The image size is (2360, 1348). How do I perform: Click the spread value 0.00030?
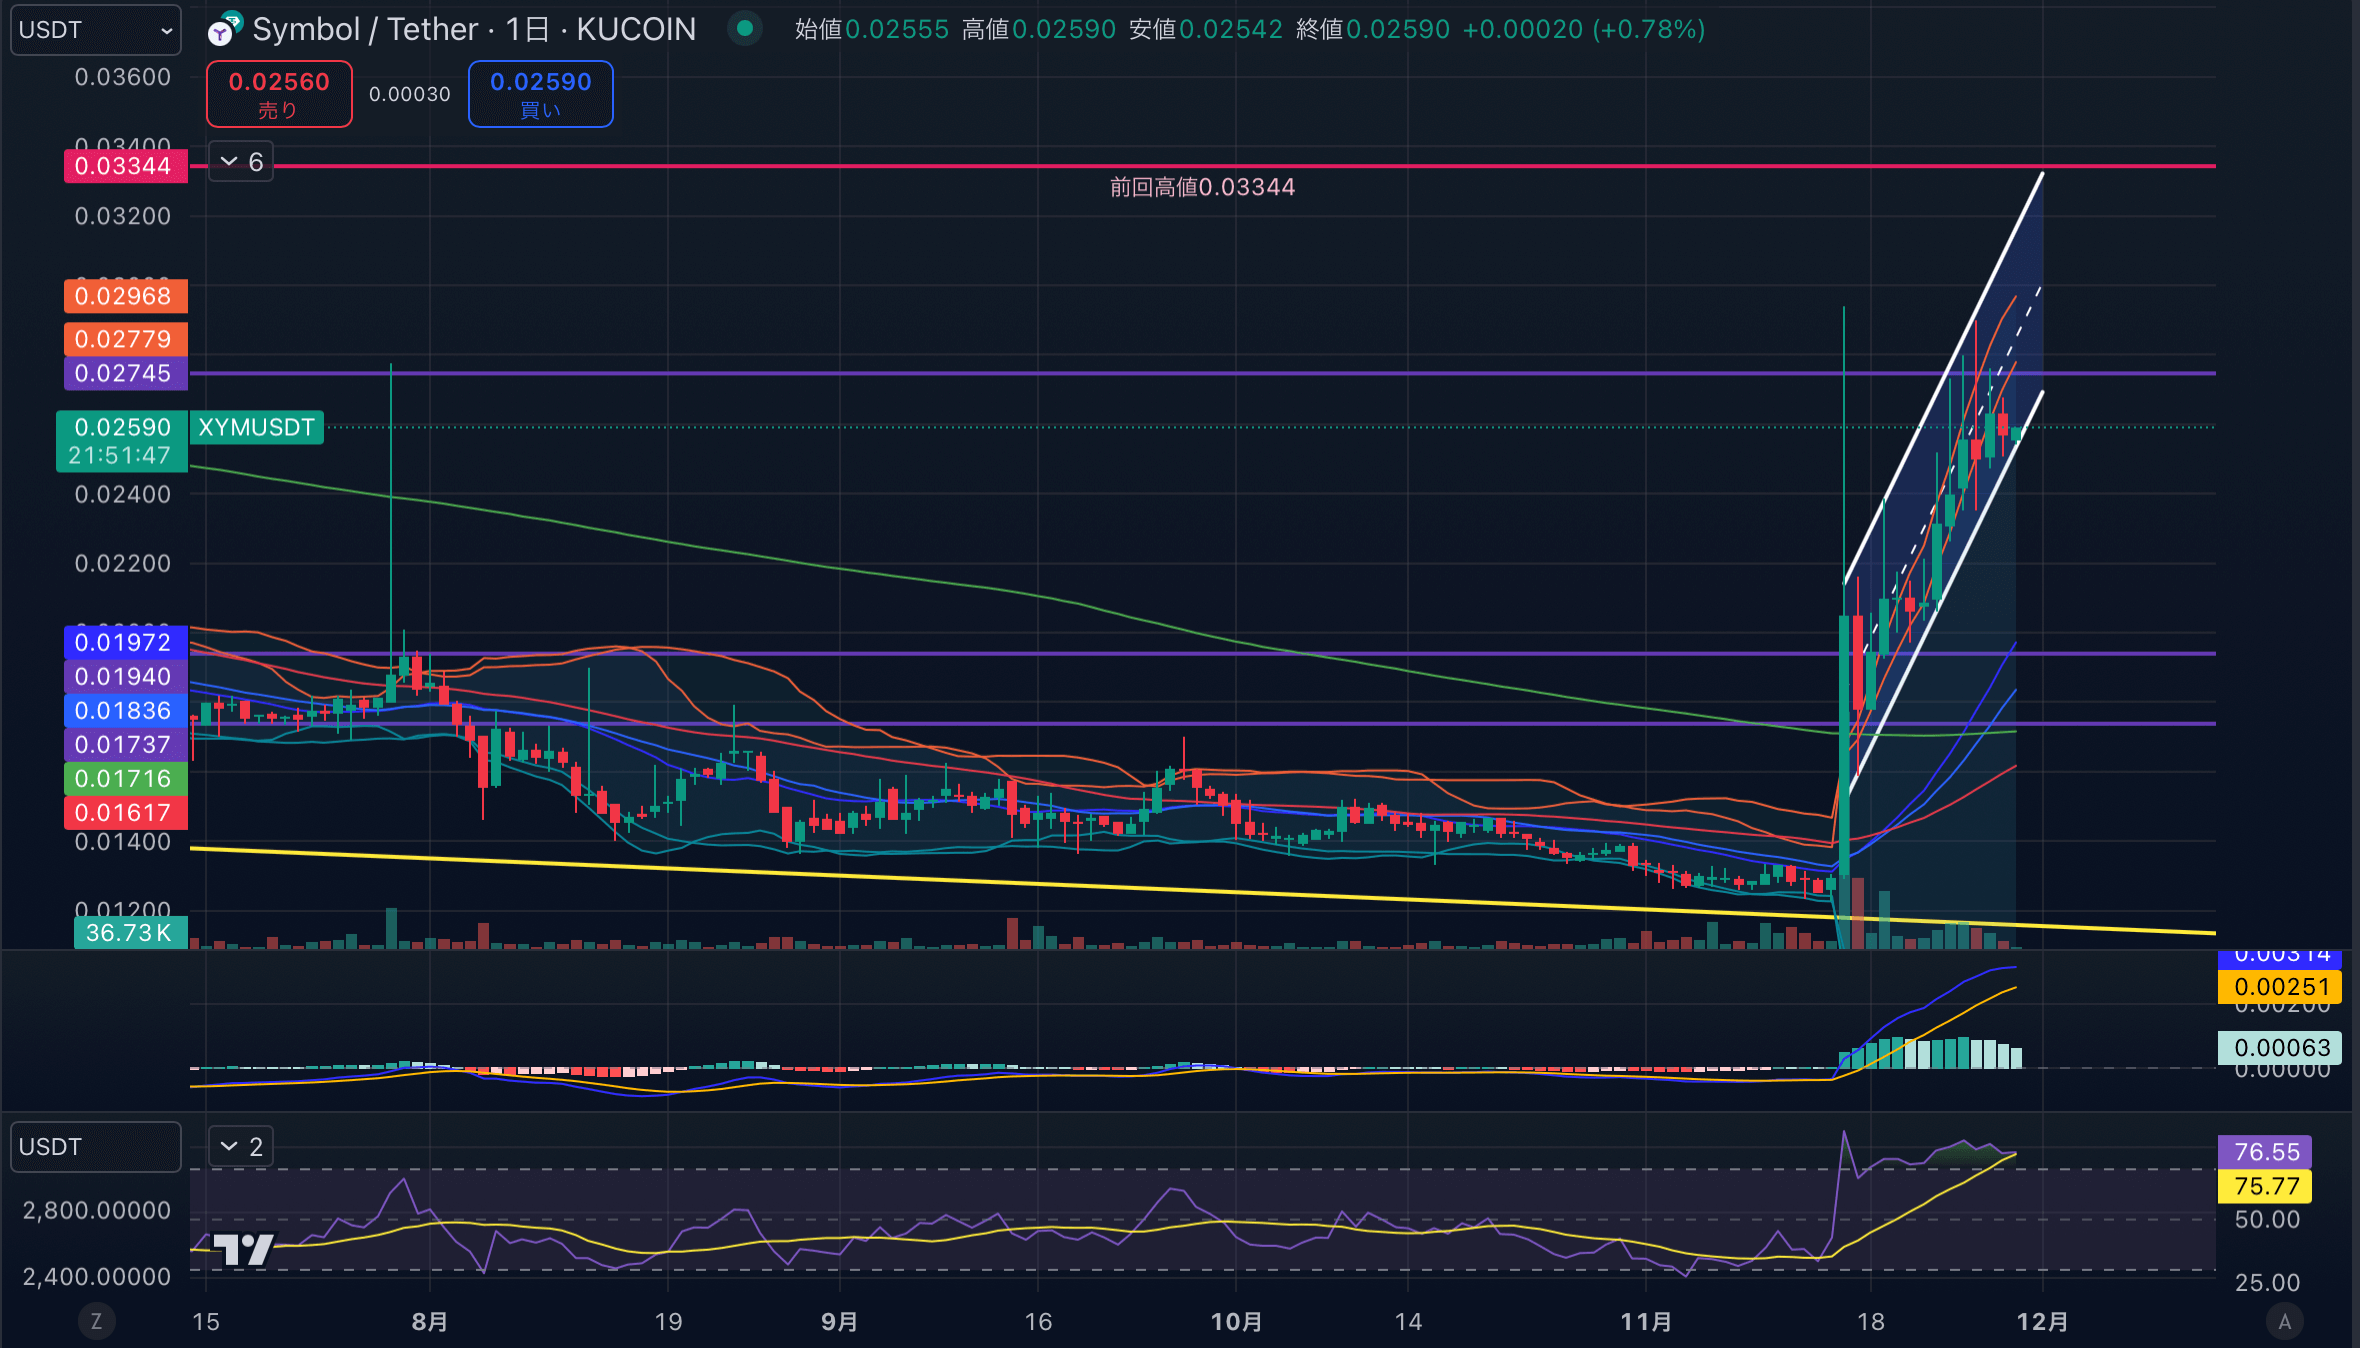point(410,94)
